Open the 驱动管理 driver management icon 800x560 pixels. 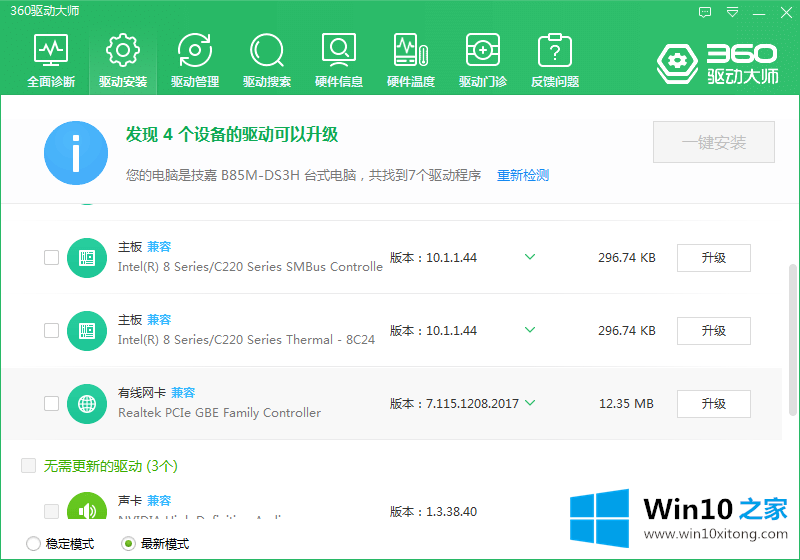pos(195,50)
